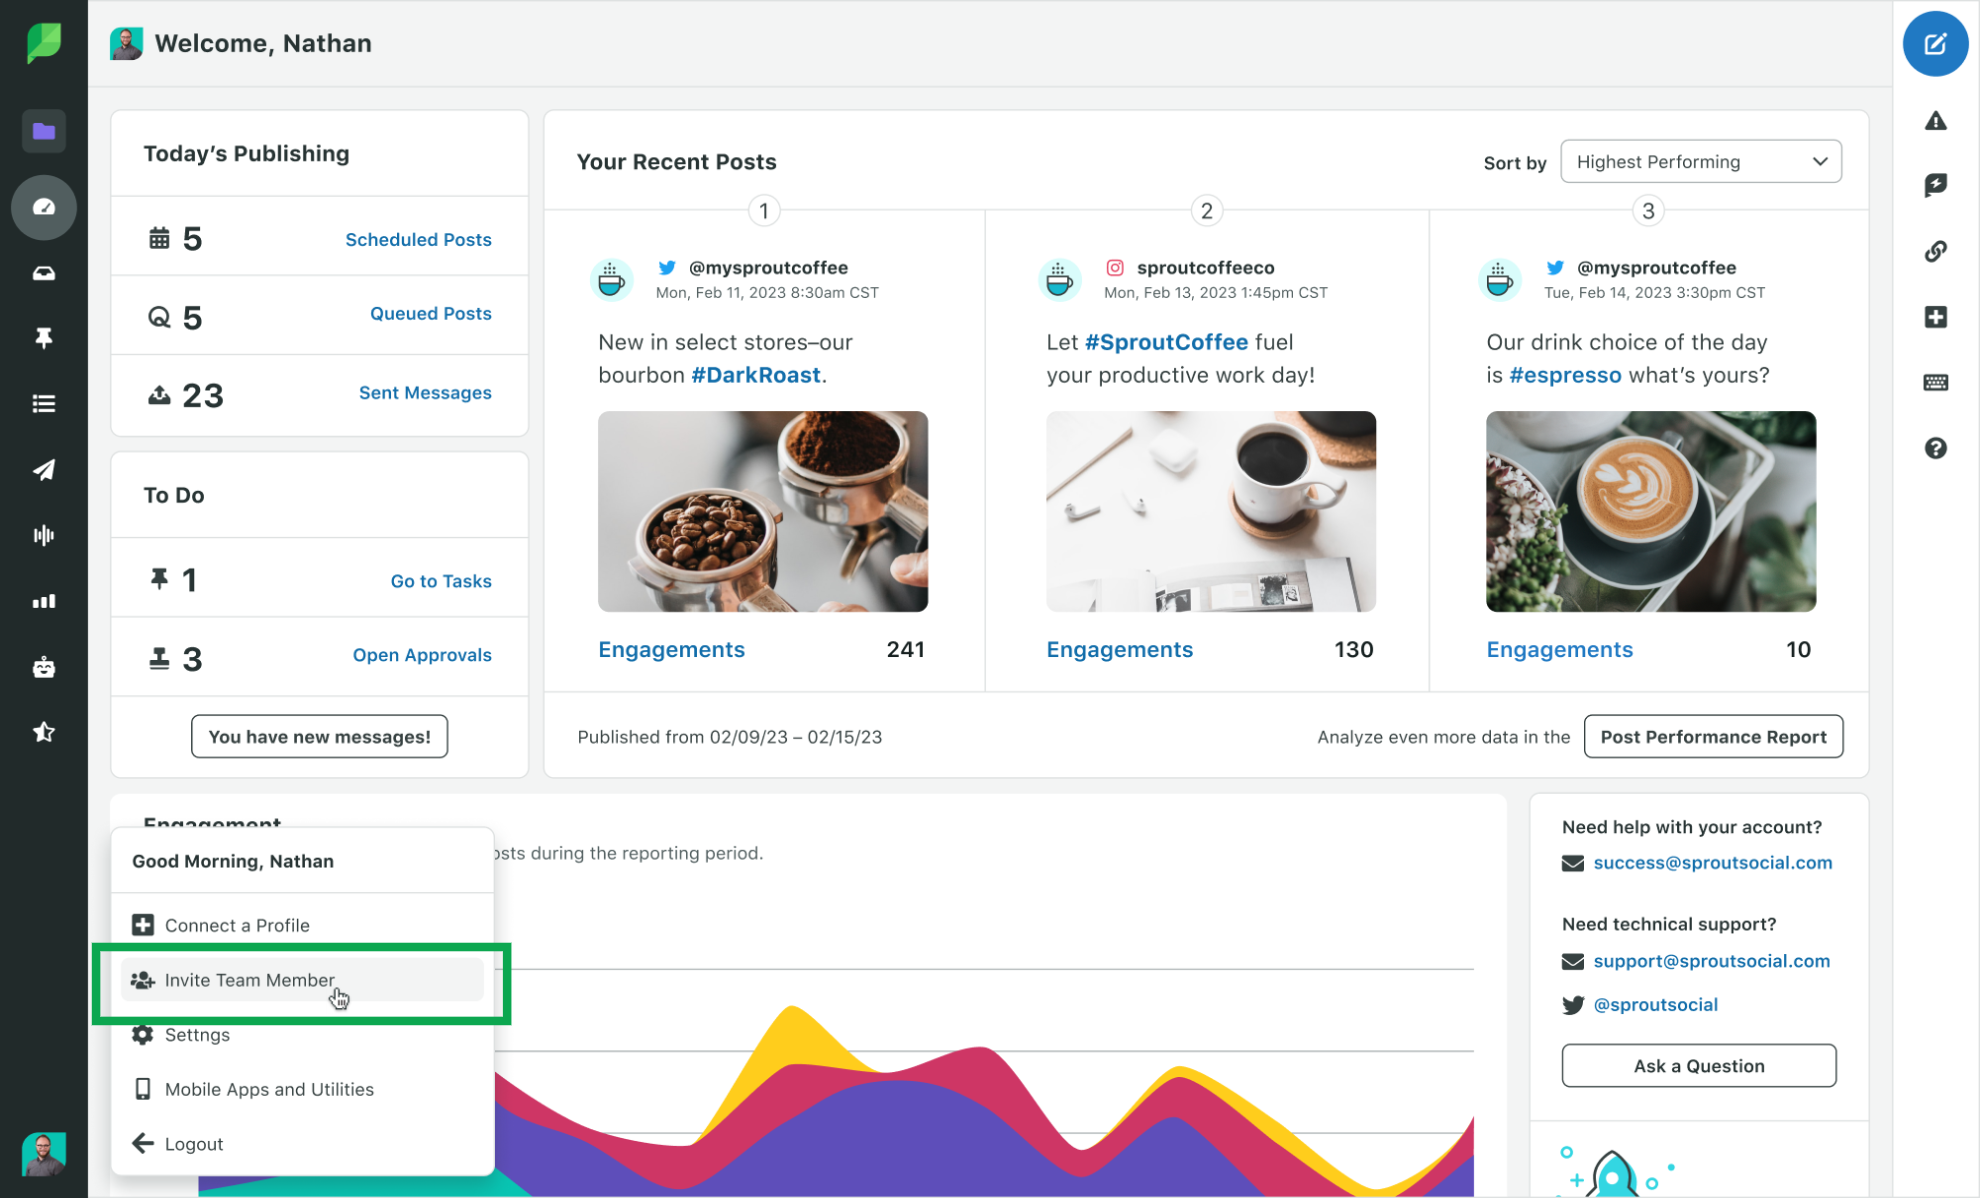Select the Listening tool icon

pyautogui.click(x=41, y=535)
